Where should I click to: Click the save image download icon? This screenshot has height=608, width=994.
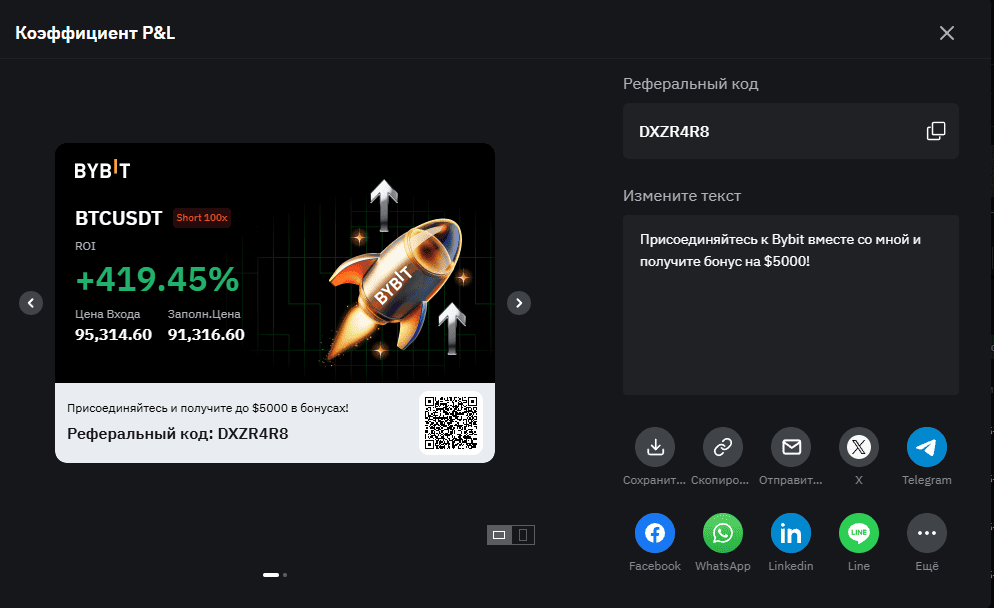(x=655, y=447)
